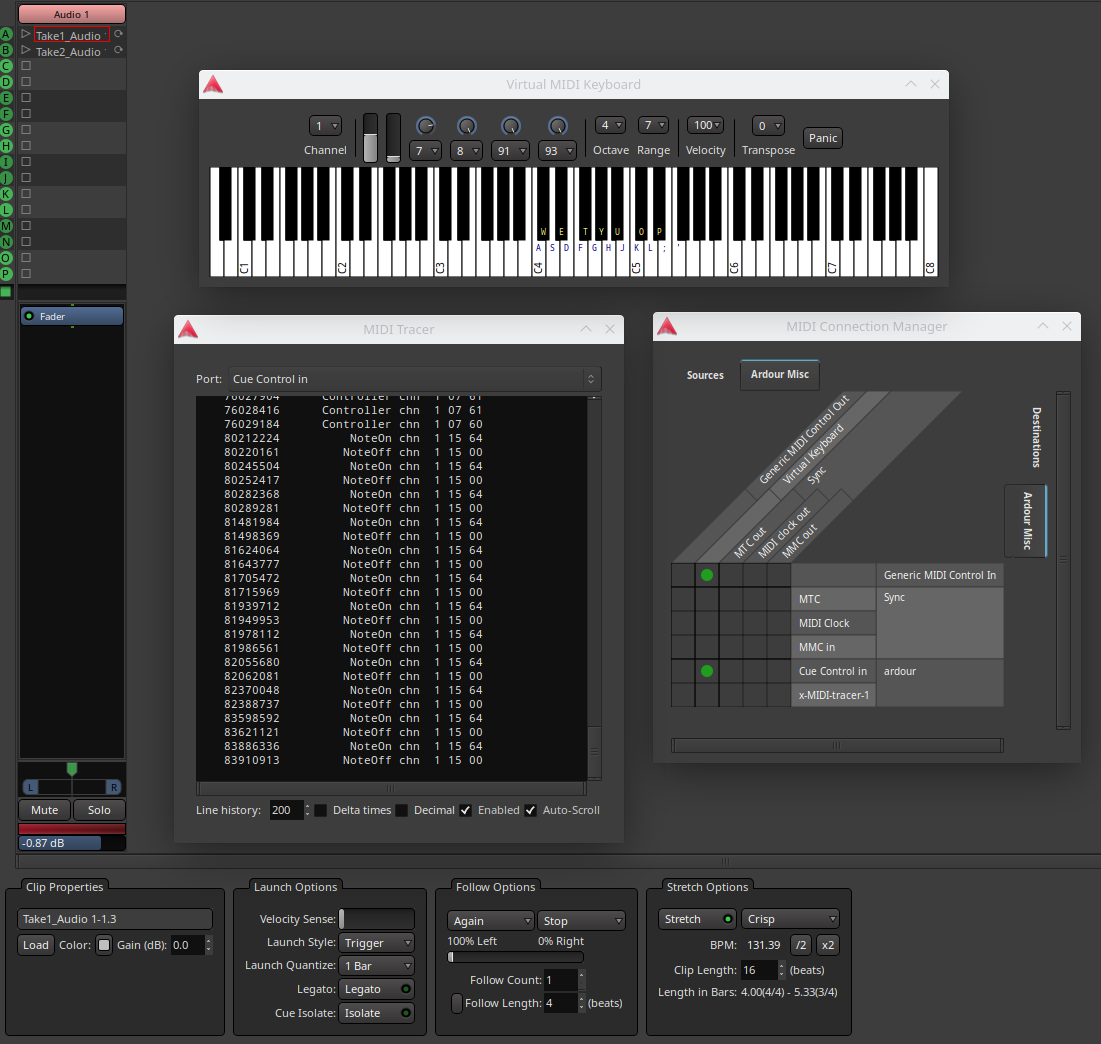Click the Fader processor's green LED
Viewport: 1101px width, 1044px height.
pyautogui.click(x=29, y=316)
